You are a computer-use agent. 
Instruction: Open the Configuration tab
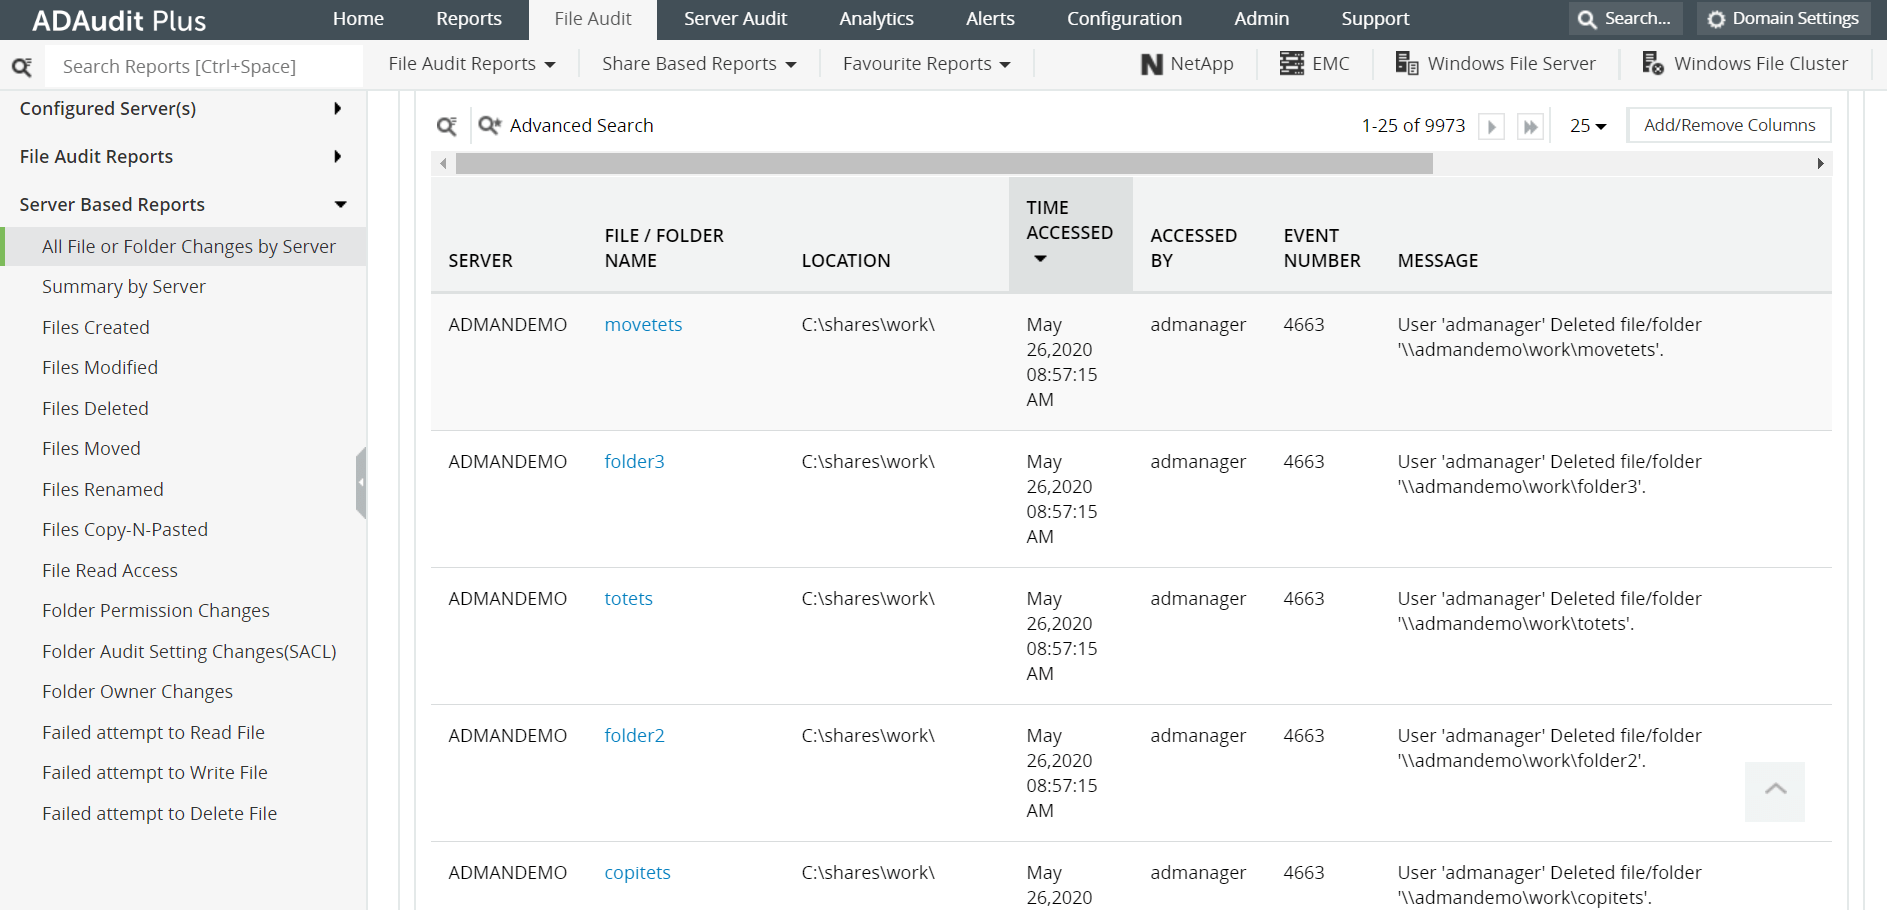coord(1124,19)
